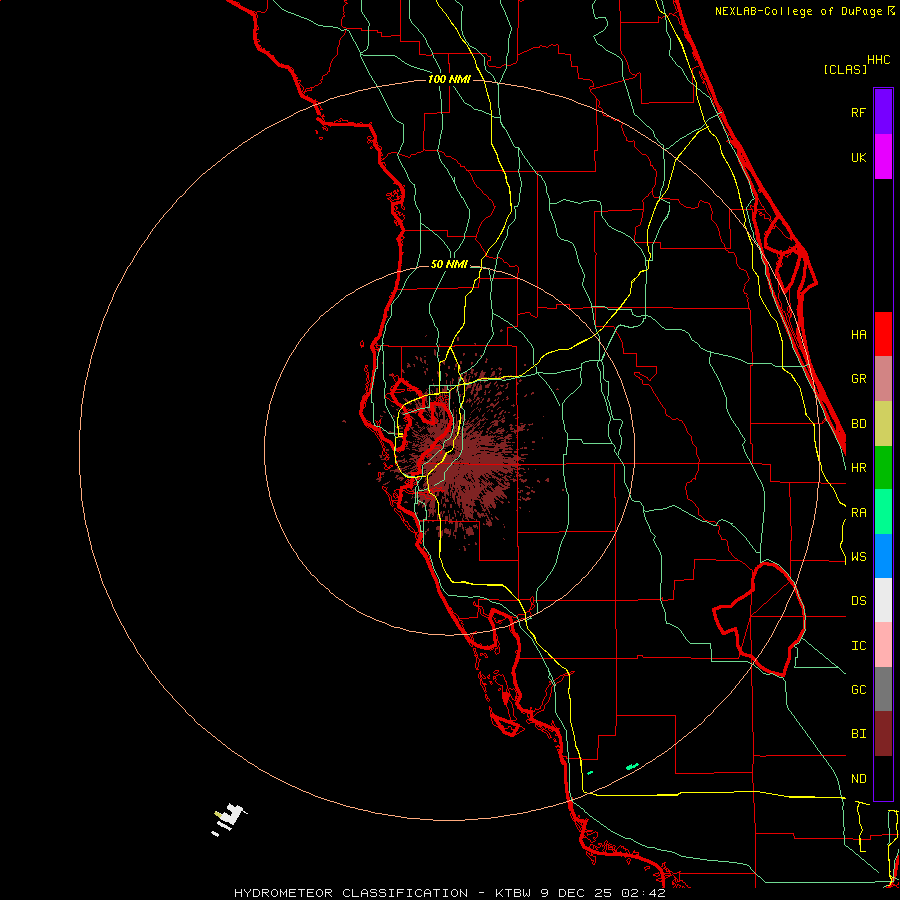Click the BI brown legend swatch

[x=883, y=734]
